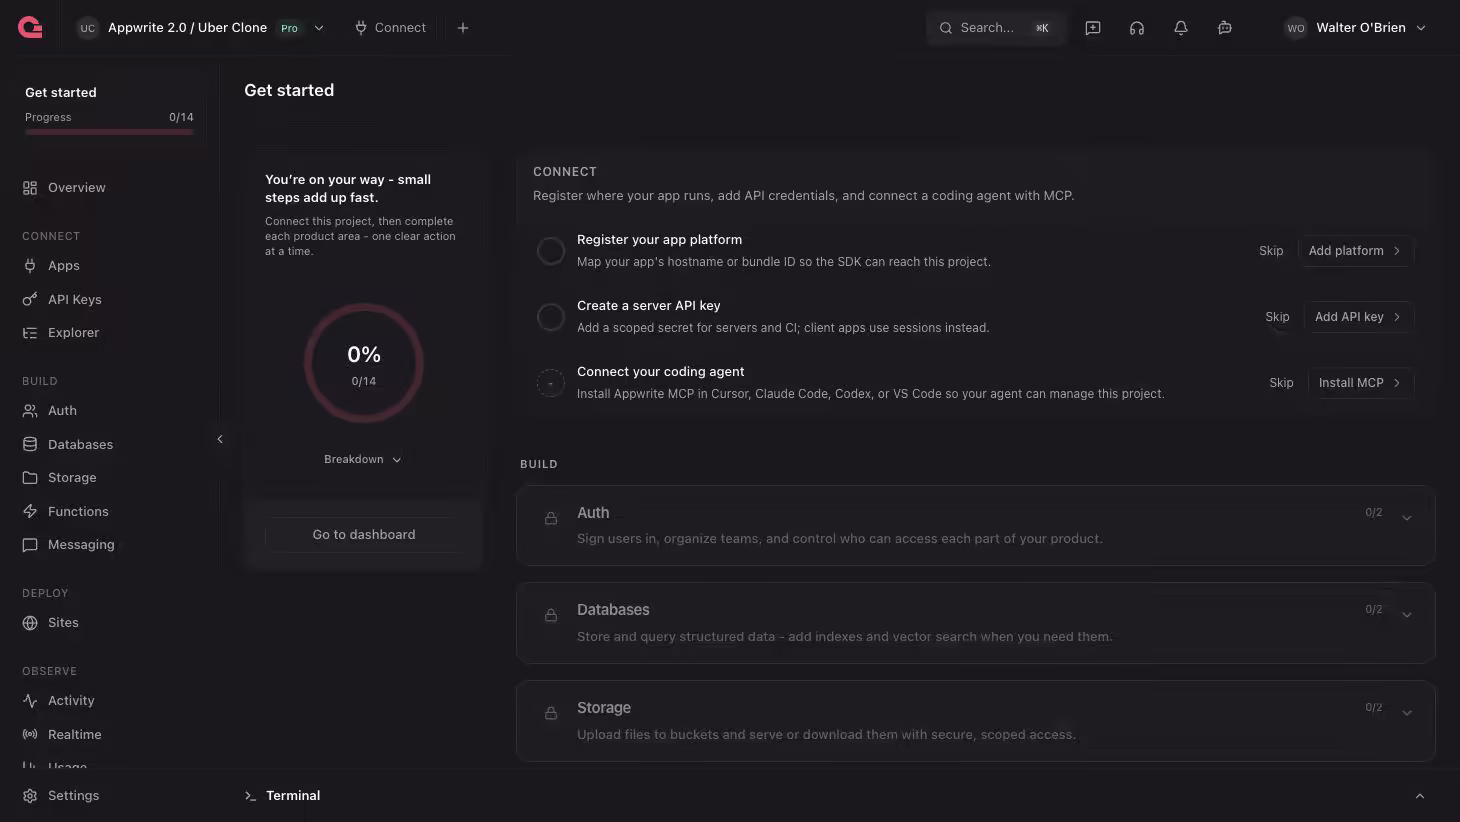
Task: Skip the Connect your coding agent step
Action: 1281,383
